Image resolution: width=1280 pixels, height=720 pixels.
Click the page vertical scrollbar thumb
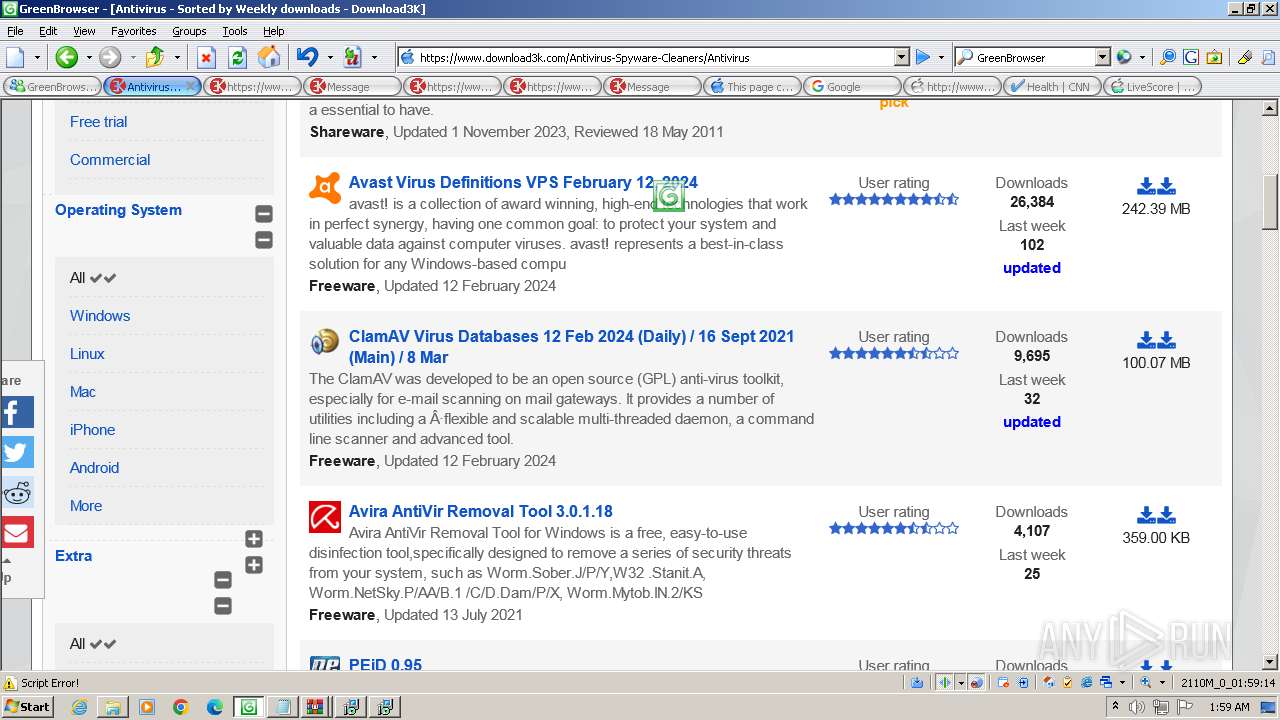[1270, 202]
